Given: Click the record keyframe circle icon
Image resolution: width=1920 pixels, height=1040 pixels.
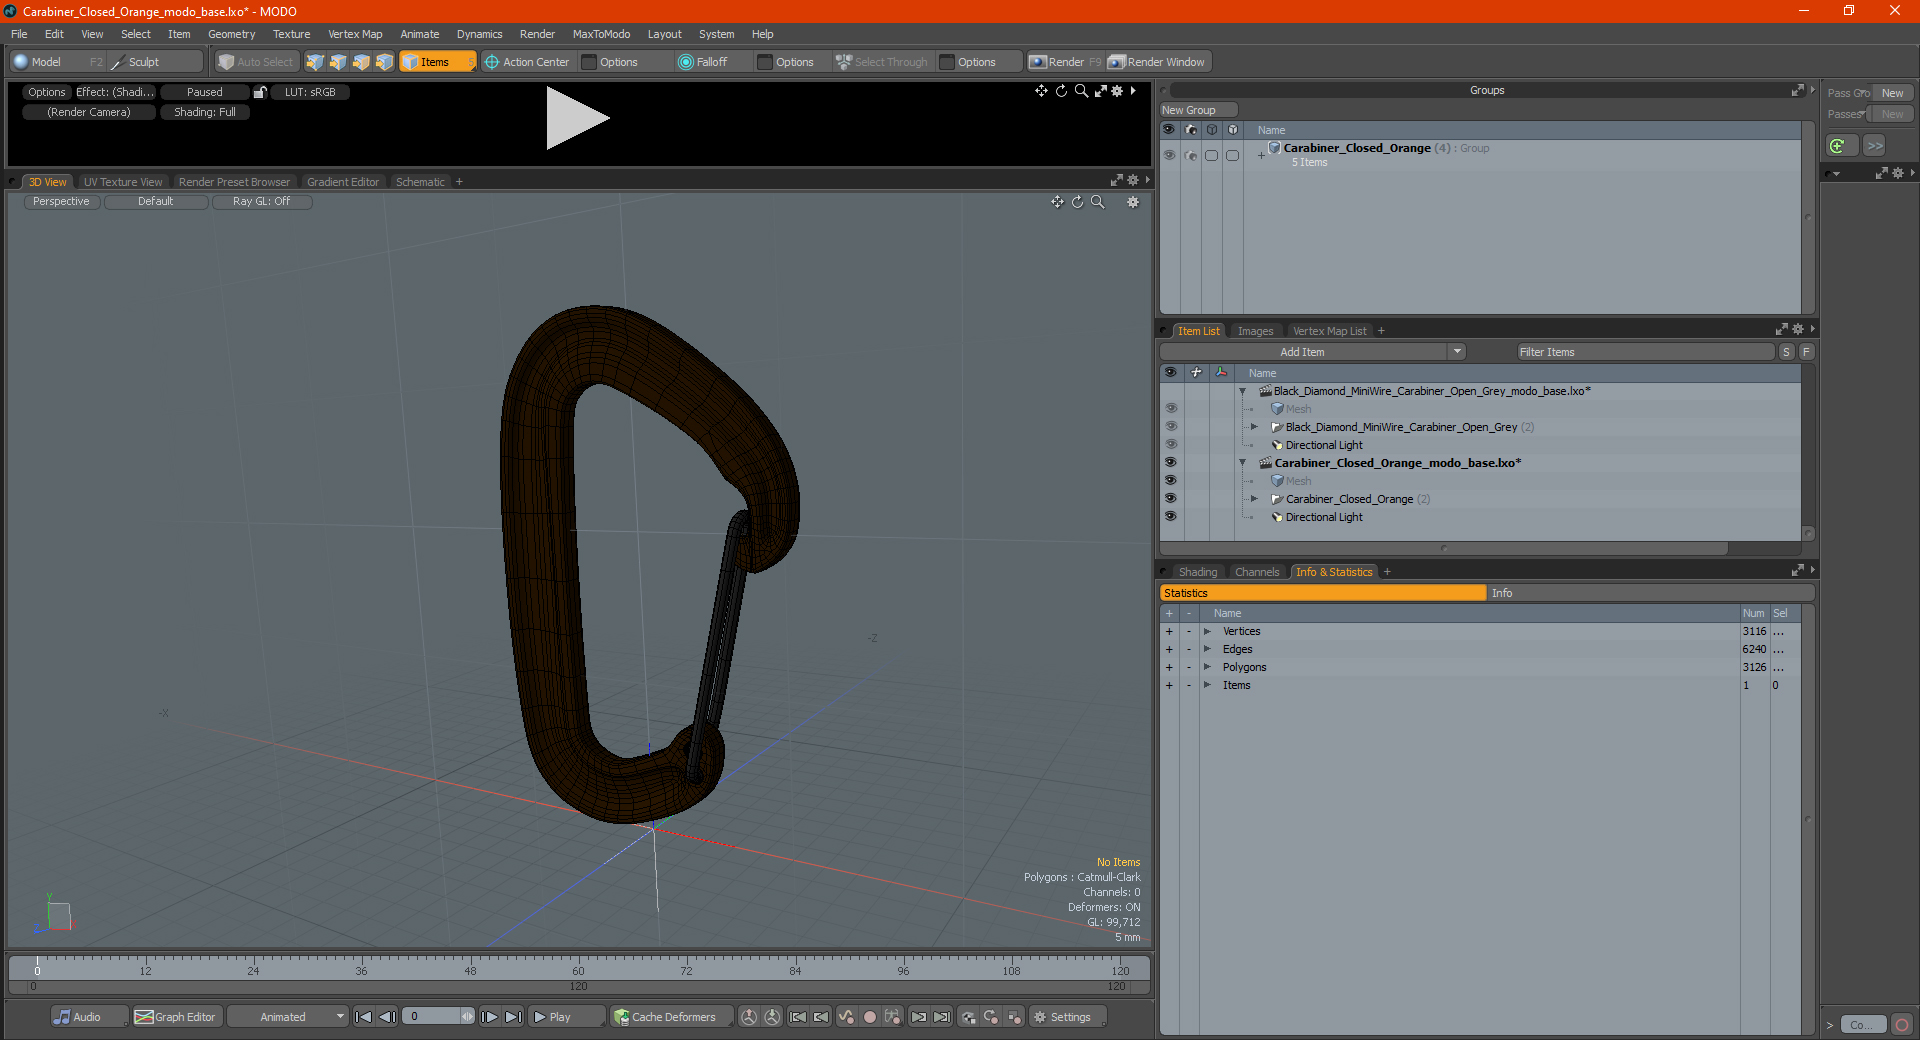Looking at the screenshot, I should point(870,1017).
